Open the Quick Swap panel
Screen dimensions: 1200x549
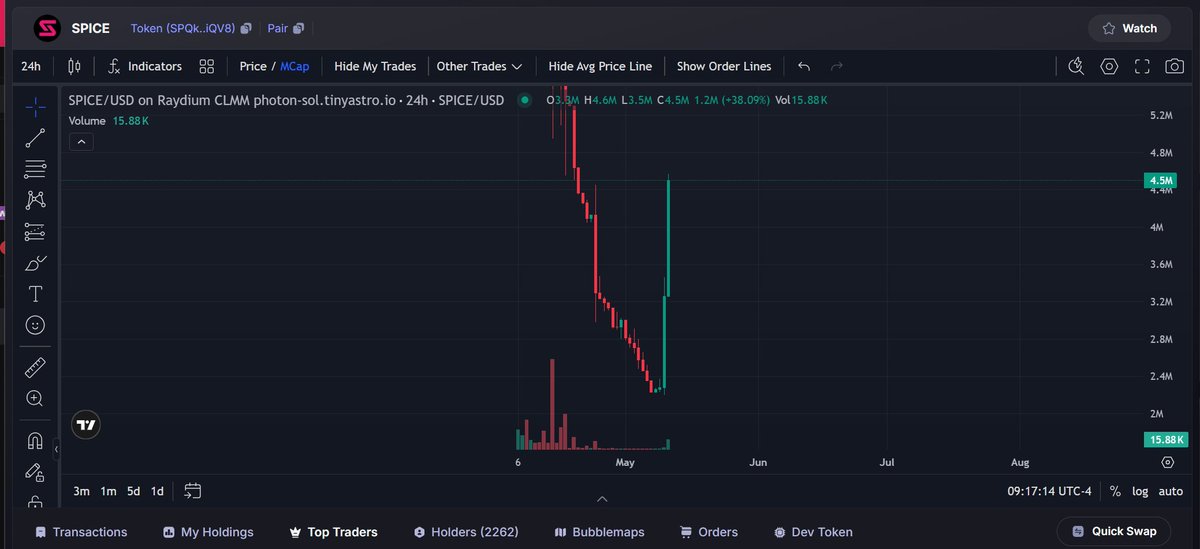(1114, 532)
